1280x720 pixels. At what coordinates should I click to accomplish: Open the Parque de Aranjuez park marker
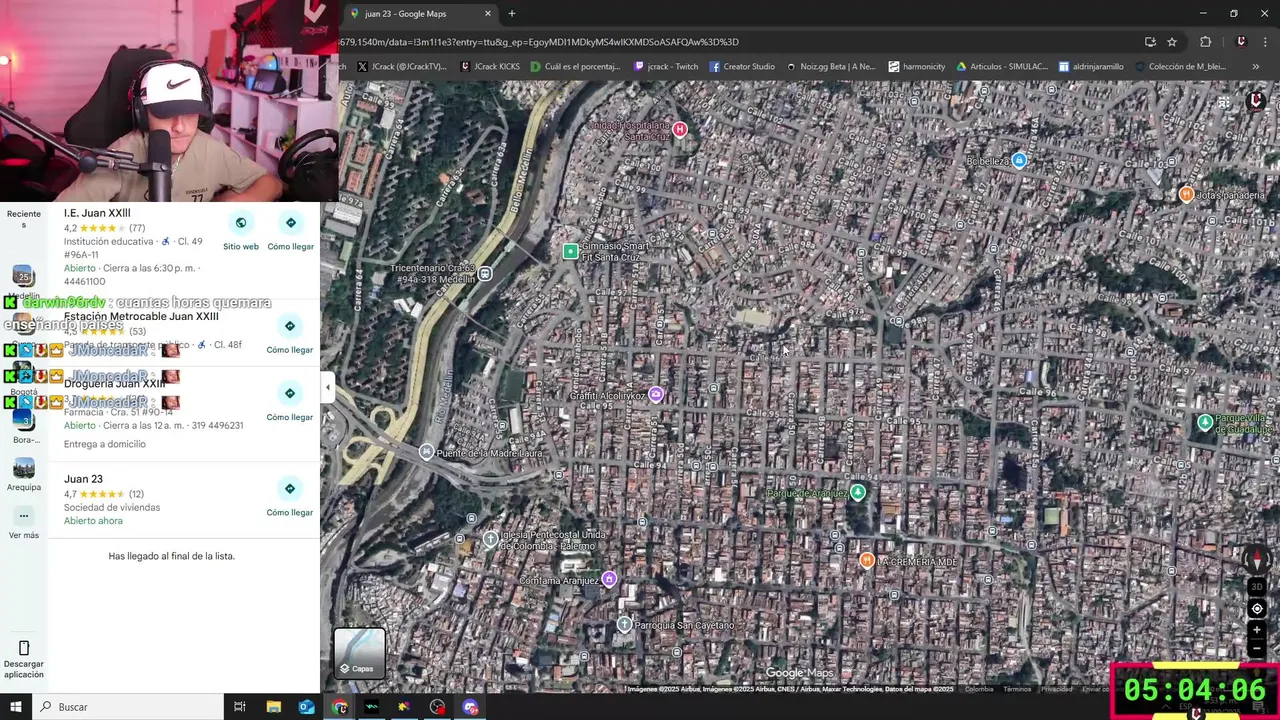point(857,493)
